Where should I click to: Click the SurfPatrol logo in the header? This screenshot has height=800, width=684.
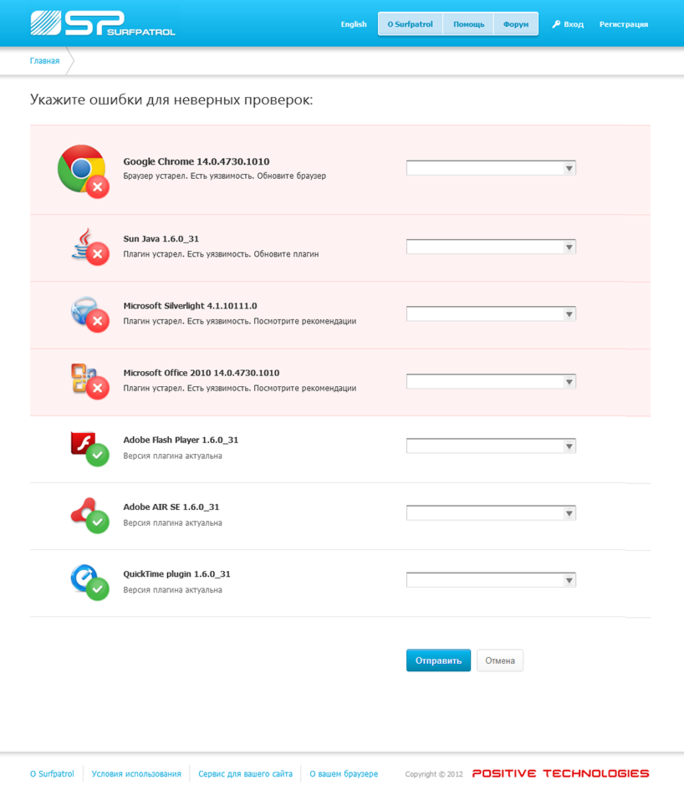click(x=100, y=22)
